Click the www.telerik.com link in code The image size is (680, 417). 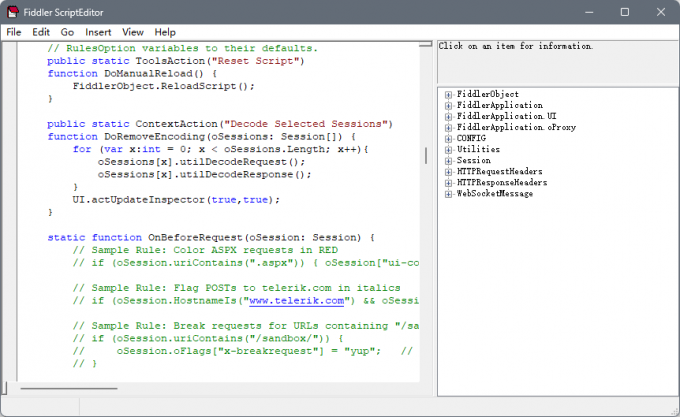(x=297, y=300)
